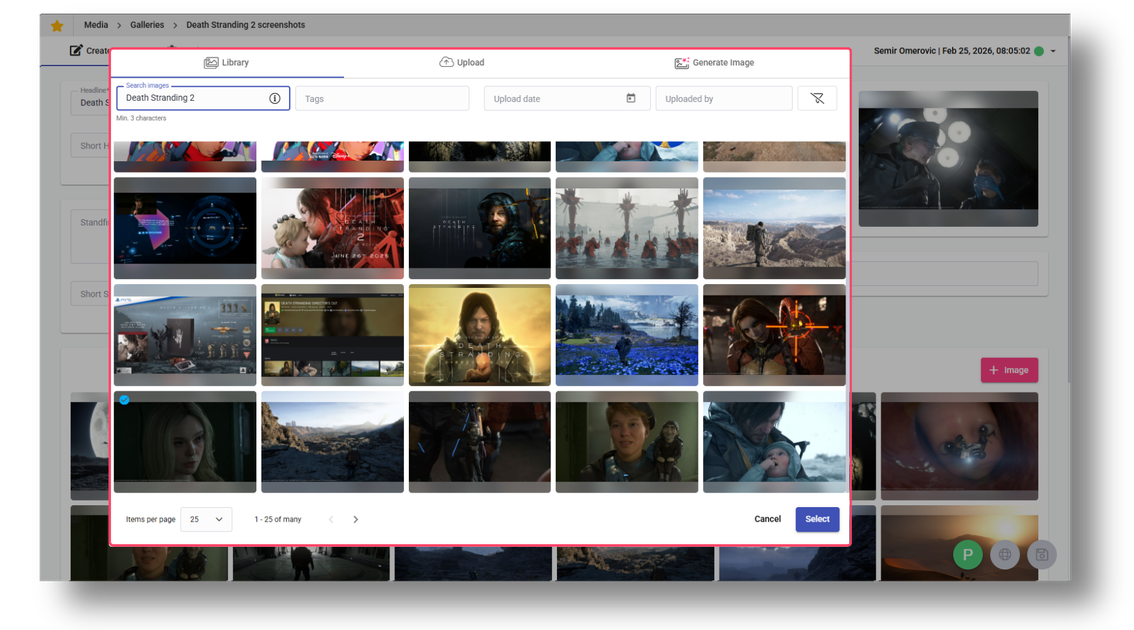This screenshot has height=630, width=1134.
Task: Expand the user menu next to Semir Omerovic
Action: [x=1051, y=50]
